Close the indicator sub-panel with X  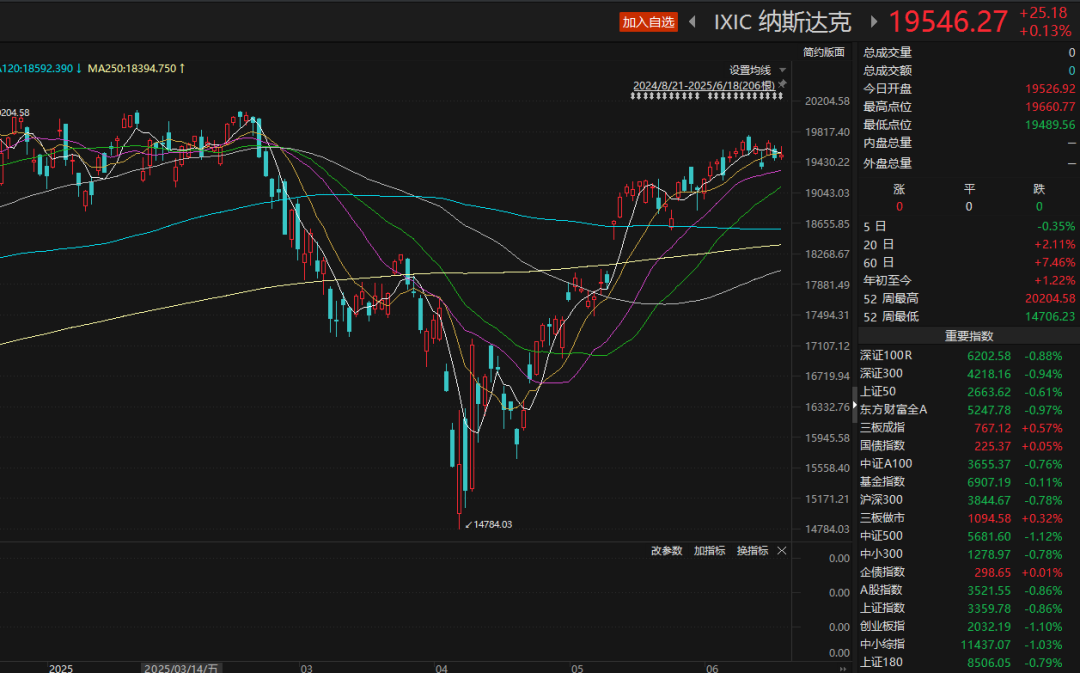coord(782,551)
